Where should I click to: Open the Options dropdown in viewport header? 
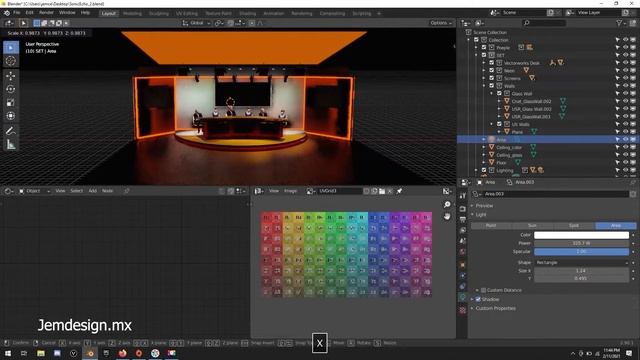tap(441, 23)
